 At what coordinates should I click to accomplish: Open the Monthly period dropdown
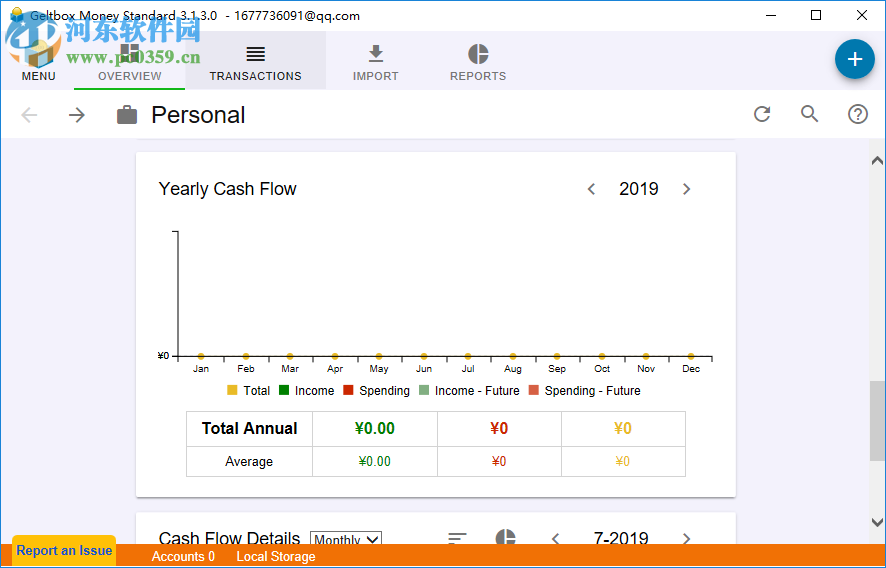pyautogui.click(x=346, y=539)
